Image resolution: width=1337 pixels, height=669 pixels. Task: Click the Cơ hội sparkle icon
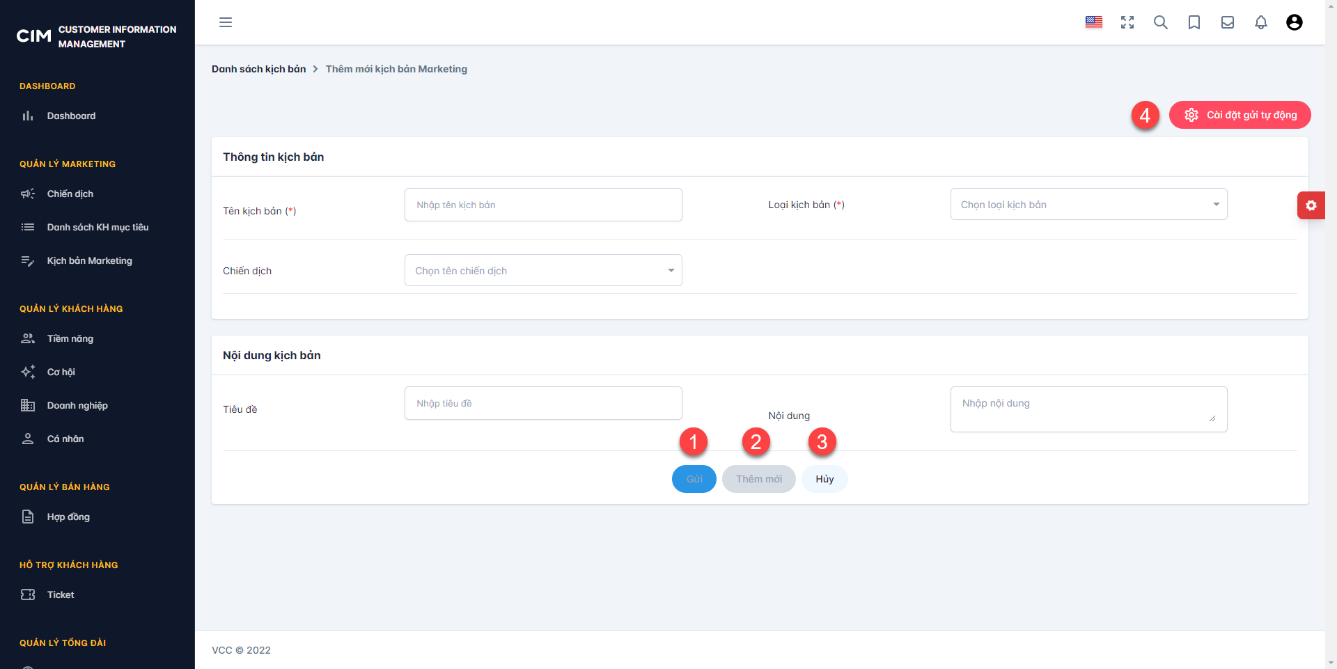point(28,372)
